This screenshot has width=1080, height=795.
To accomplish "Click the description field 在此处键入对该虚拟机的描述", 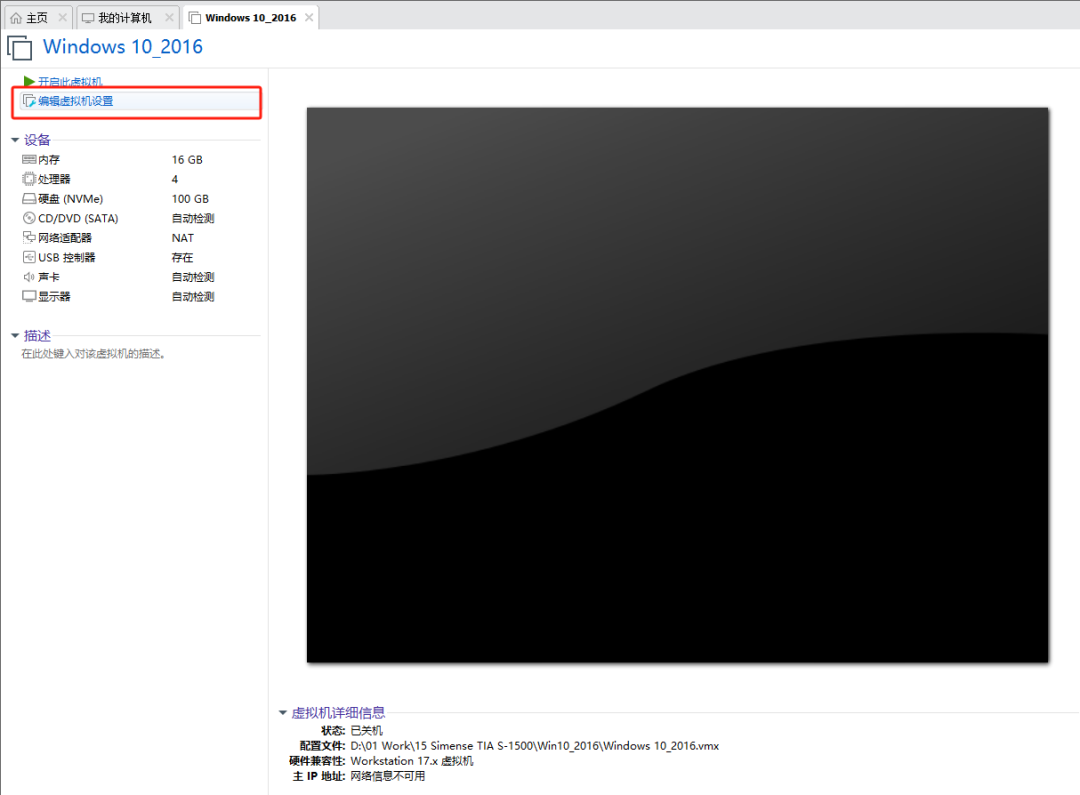I will tap(93, 353).
